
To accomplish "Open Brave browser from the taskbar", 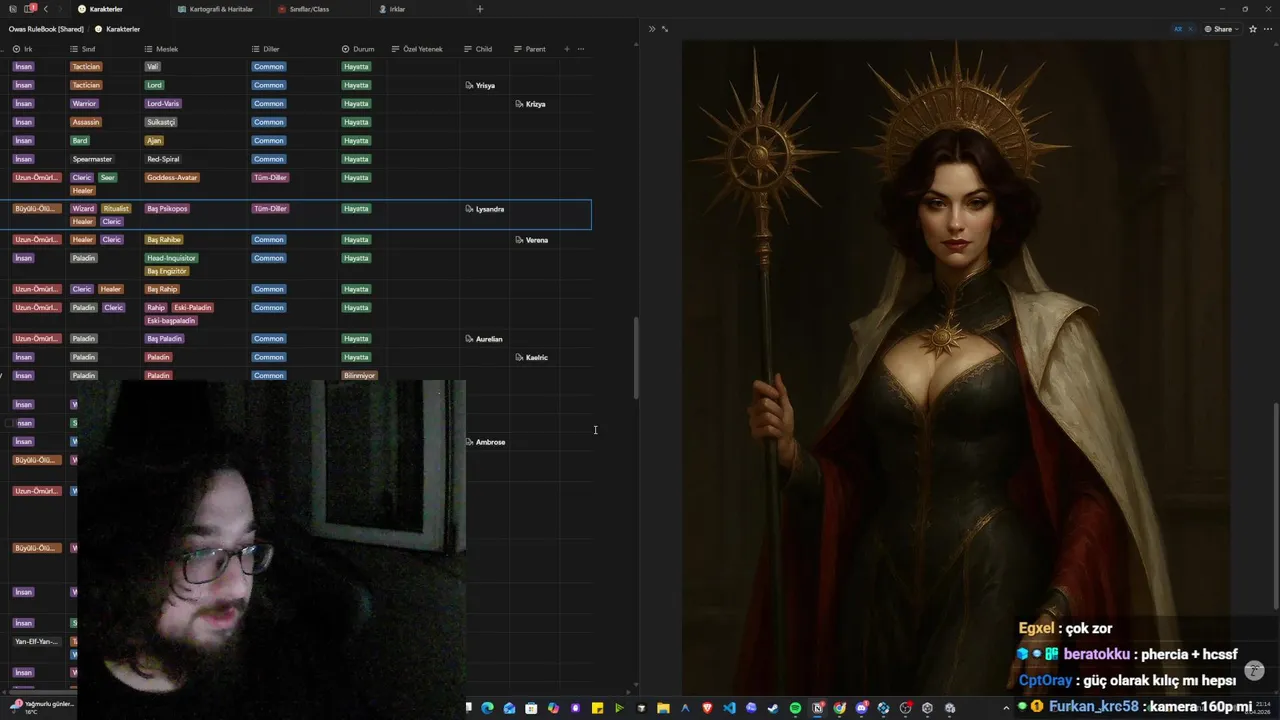I will (707, 708).
